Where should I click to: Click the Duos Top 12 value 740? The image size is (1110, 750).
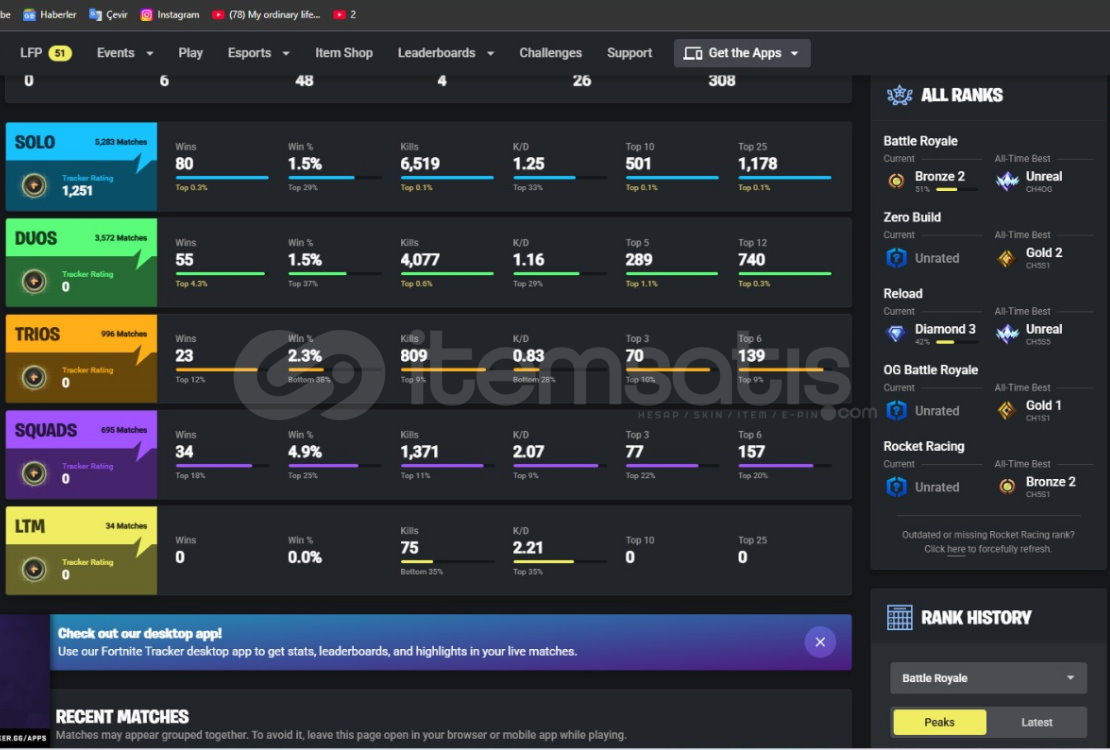(x=751, y=260)
